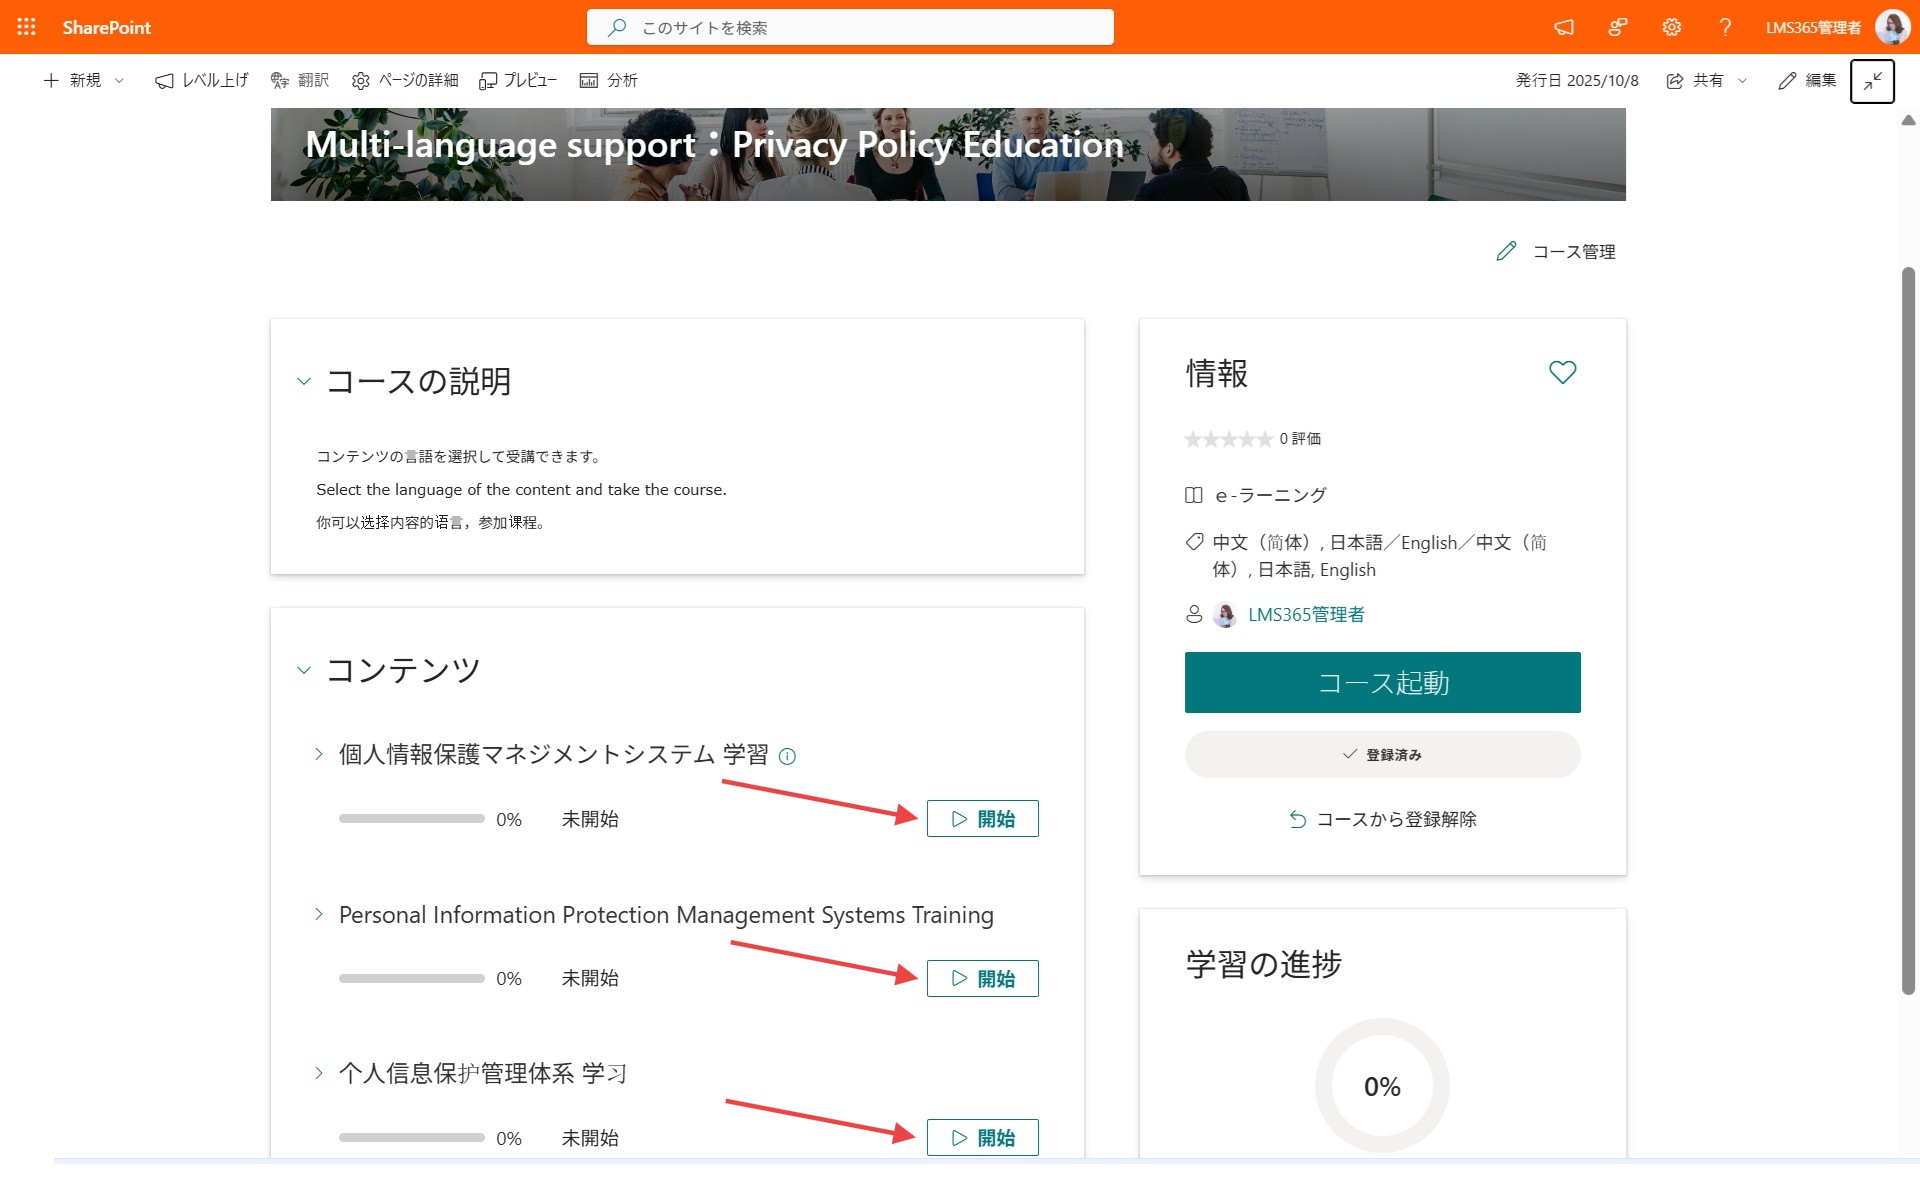
Task: Click the info icon next to 個人情報保護マネジメントシステム 学習
Action: (787, 756)
